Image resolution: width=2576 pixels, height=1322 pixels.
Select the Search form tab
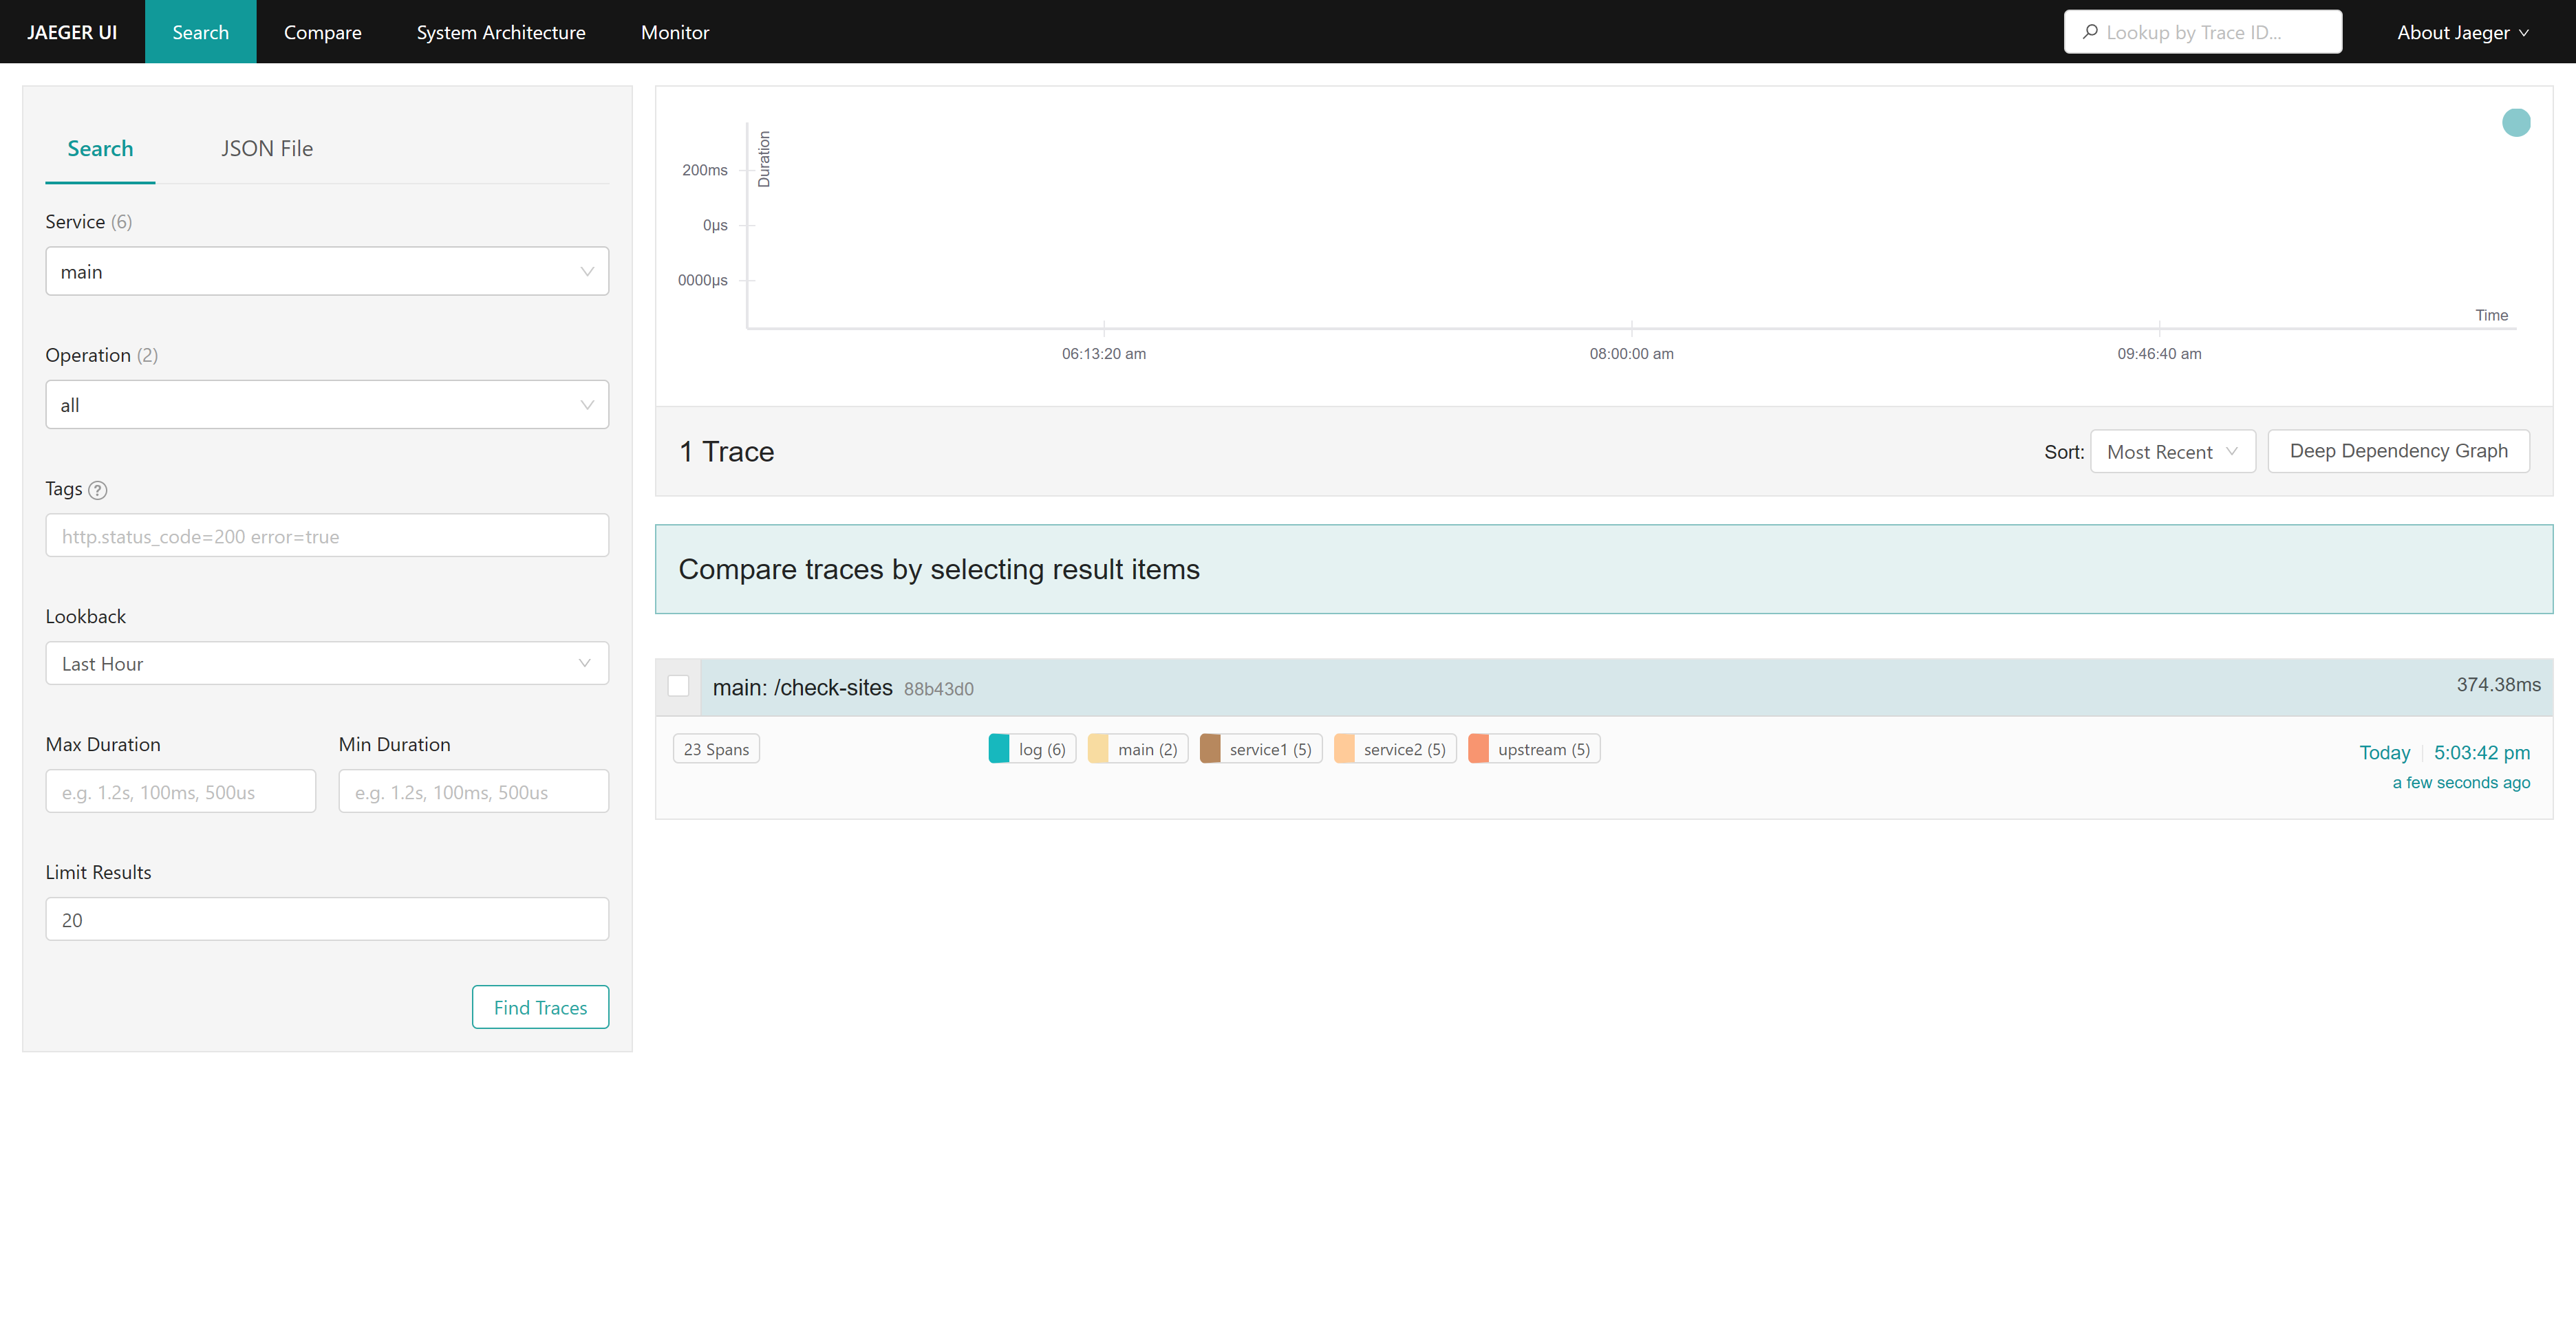pyautogui.click(x=100, y=148)
